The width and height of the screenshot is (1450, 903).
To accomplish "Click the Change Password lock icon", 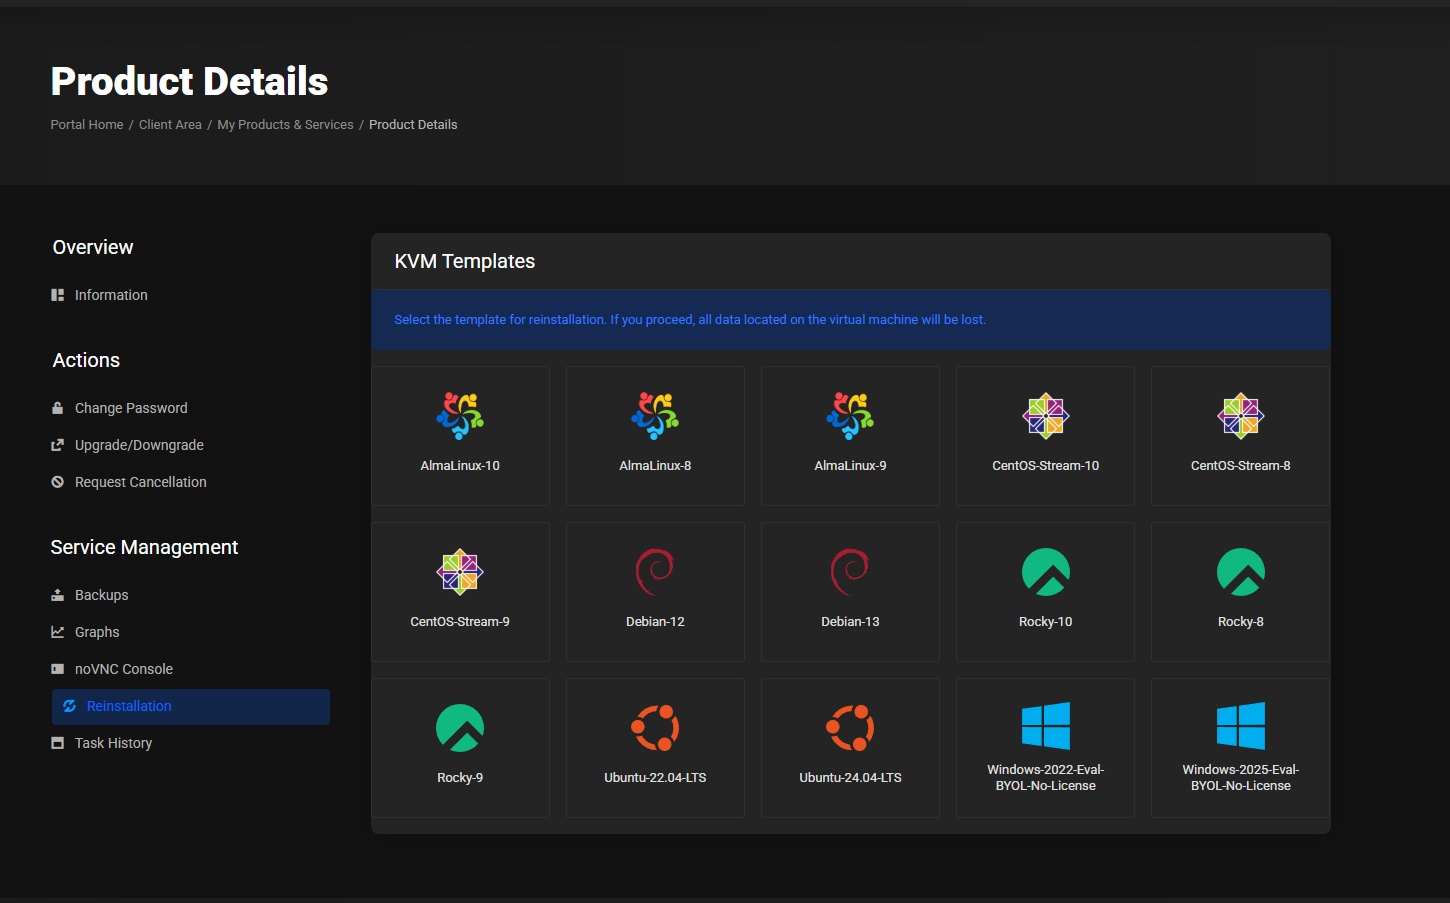I will click(x=57, y=407).
